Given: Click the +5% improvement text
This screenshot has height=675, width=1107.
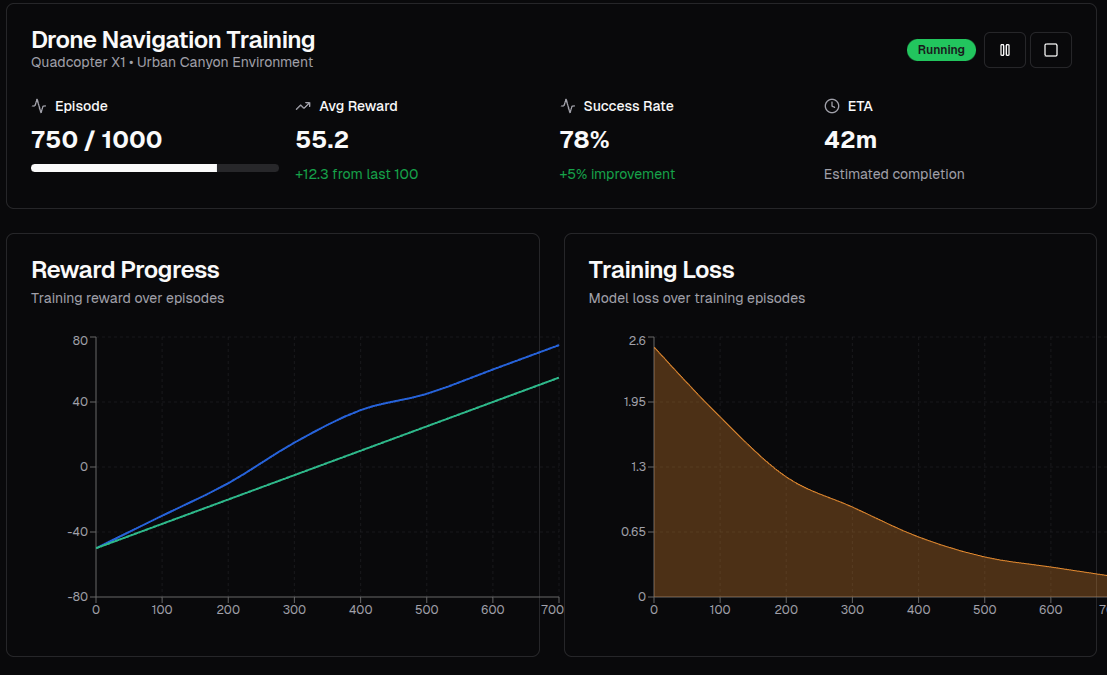Looking at the screenshot, I should point(617,173).
